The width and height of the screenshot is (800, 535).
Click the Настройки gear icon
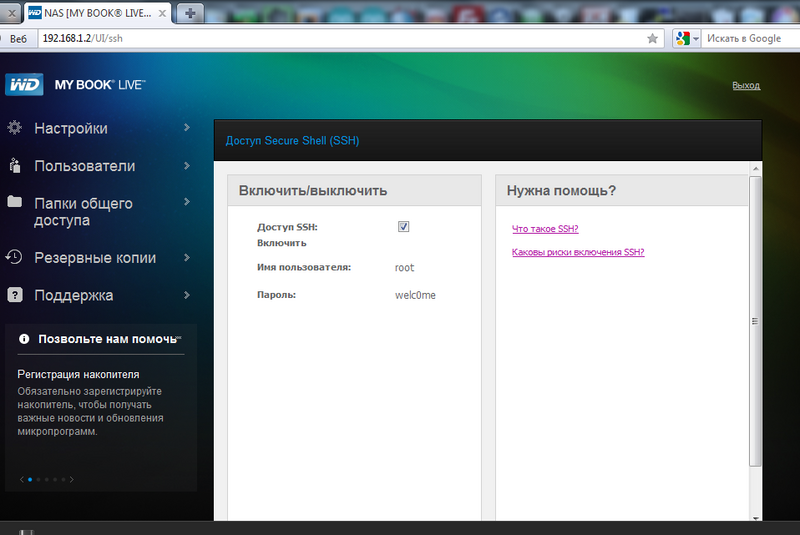point(15,128)
